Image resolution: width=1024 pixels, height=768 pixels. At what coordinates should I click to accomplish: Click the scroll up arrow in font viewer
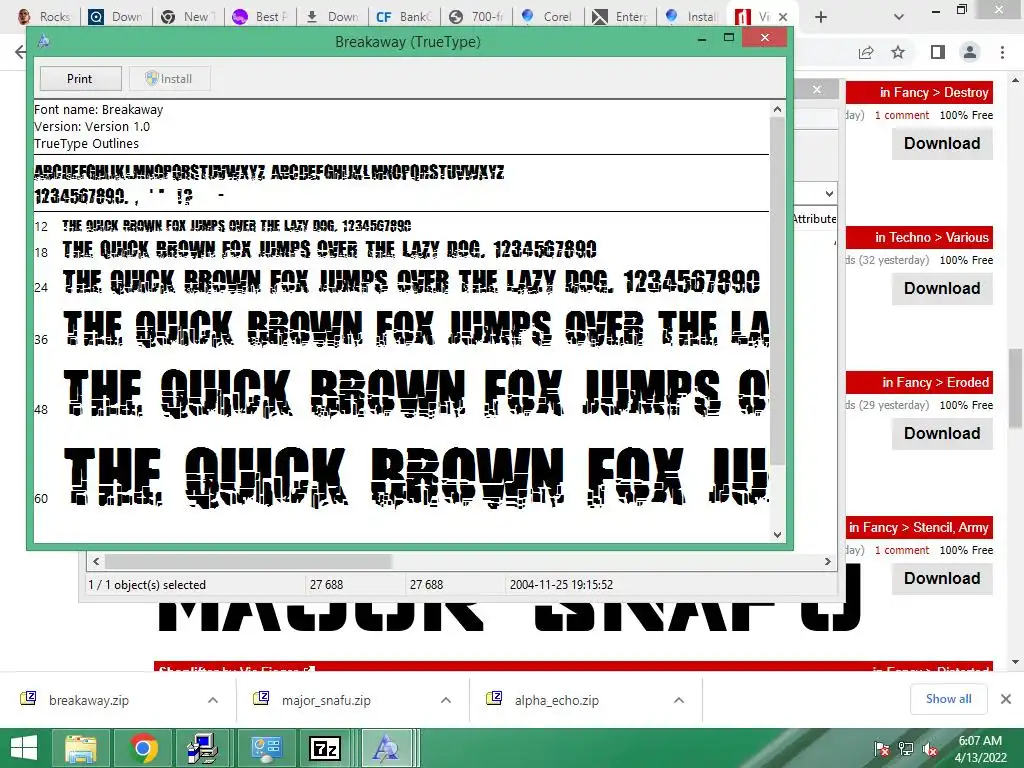[x=777, y=109]
